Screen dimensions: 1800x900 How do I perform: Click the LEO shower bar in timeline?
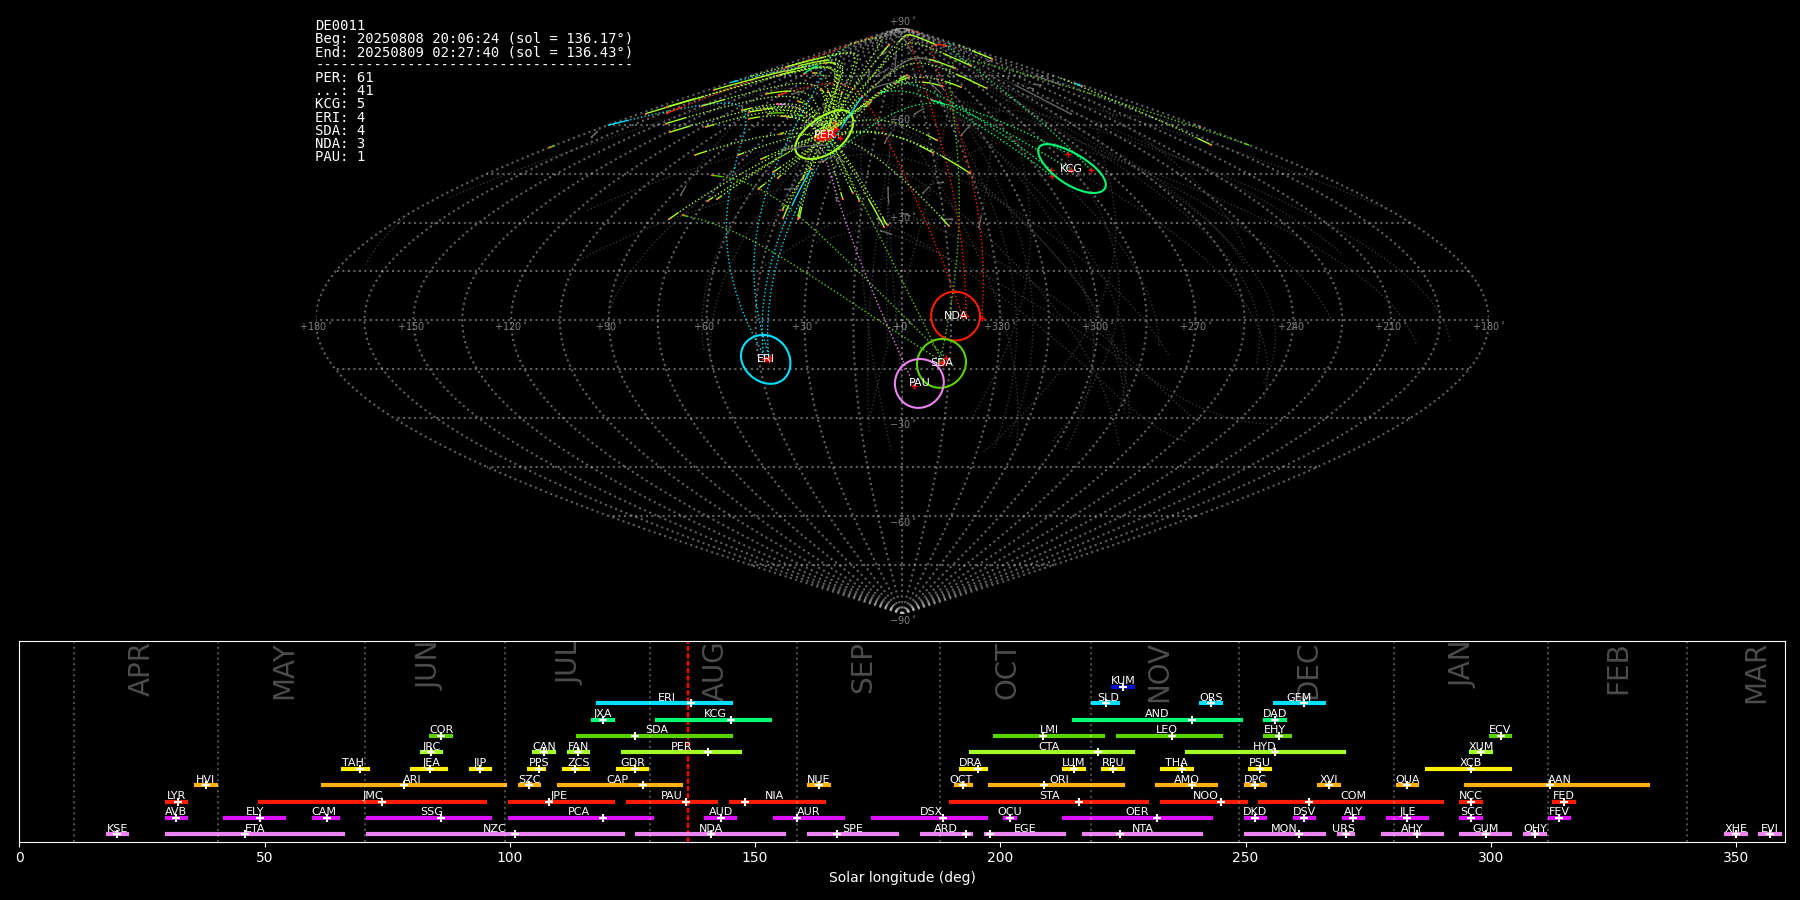(x=1169, y=736)
